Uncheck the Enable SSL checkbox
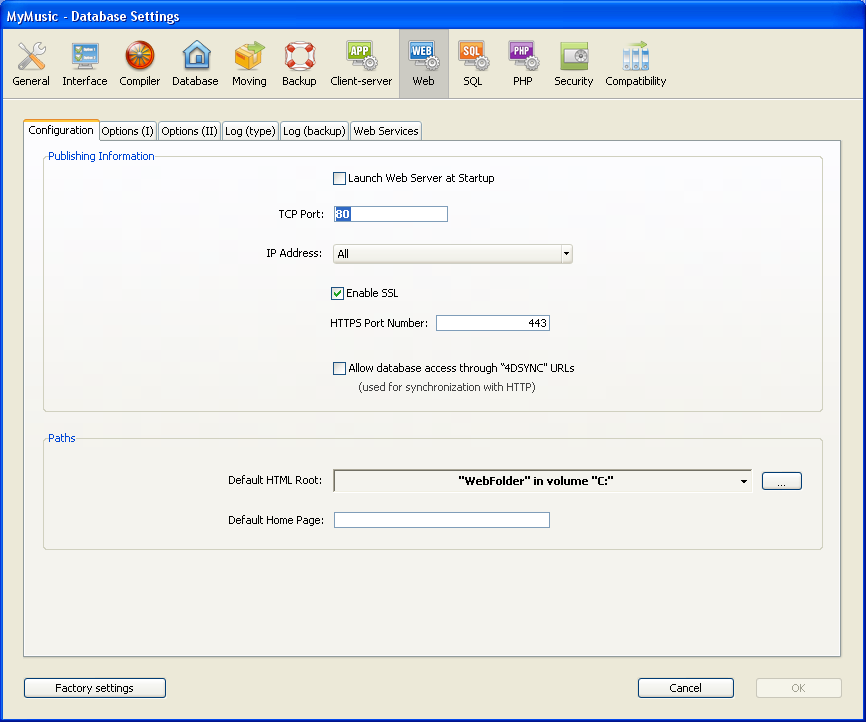Viewport: 866px width, 722px height. click(x=339, y=294)
